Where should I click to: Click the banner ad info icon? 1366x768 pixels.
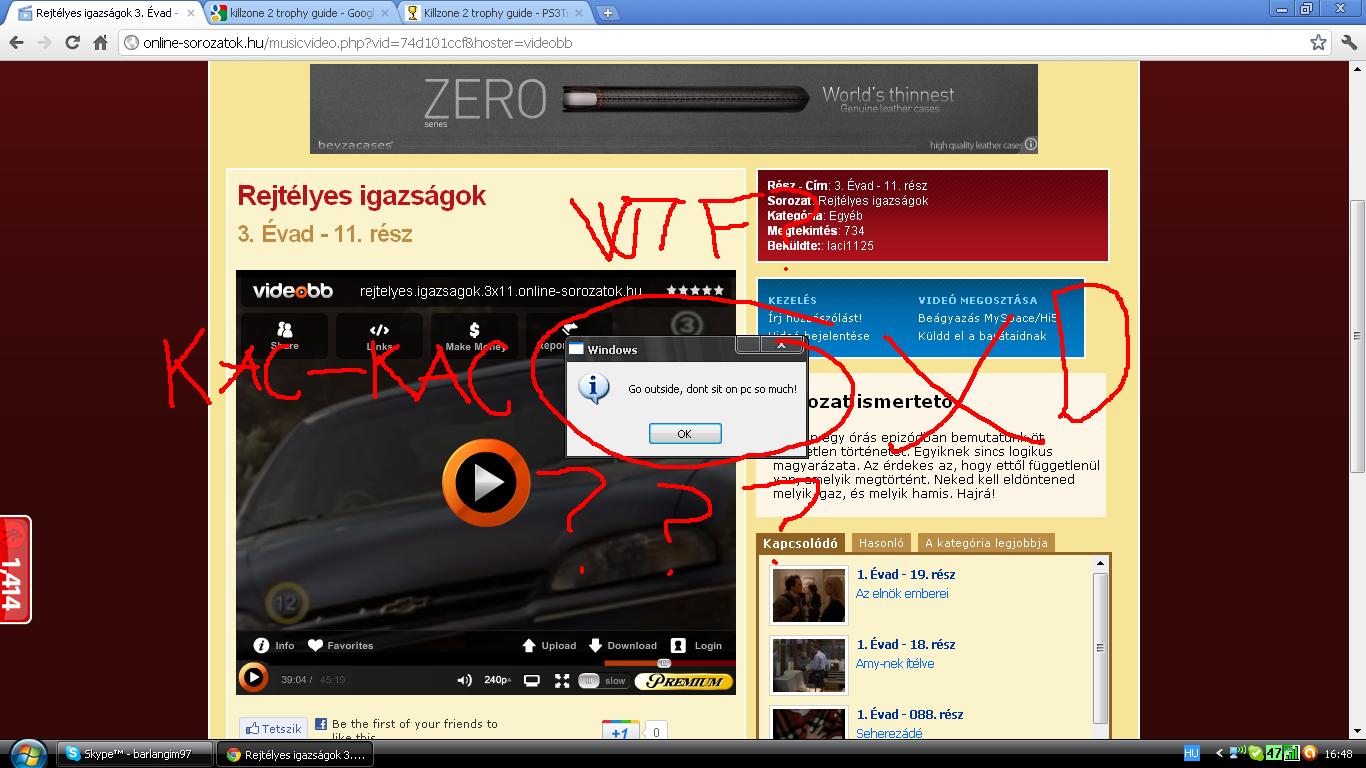pyautogui.click(x=1030, y=145)
